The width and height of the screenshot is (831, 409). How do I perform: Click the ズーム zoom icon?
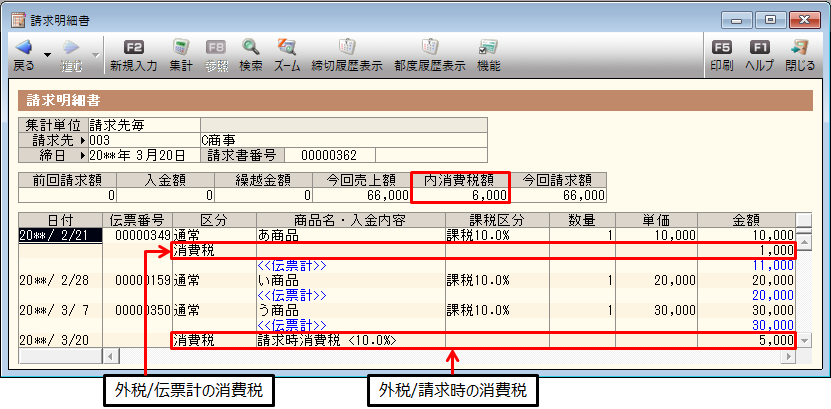tap(286, 47)
